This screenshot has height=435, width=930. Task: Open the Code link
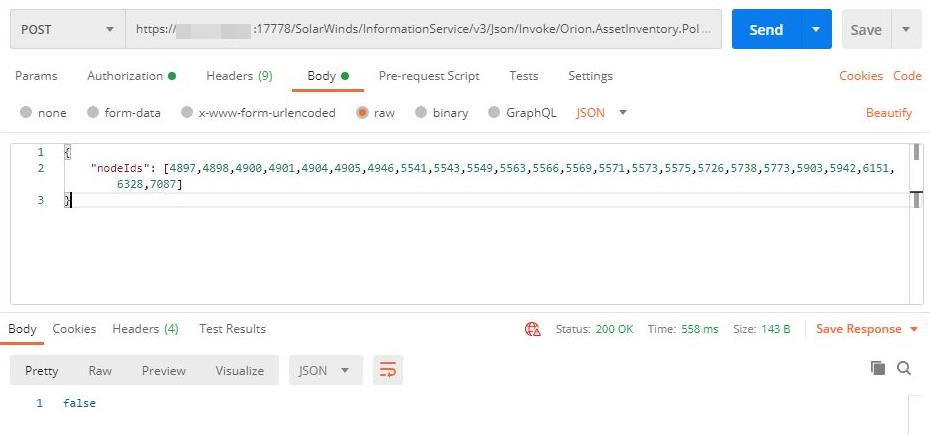tap(907, 76)
